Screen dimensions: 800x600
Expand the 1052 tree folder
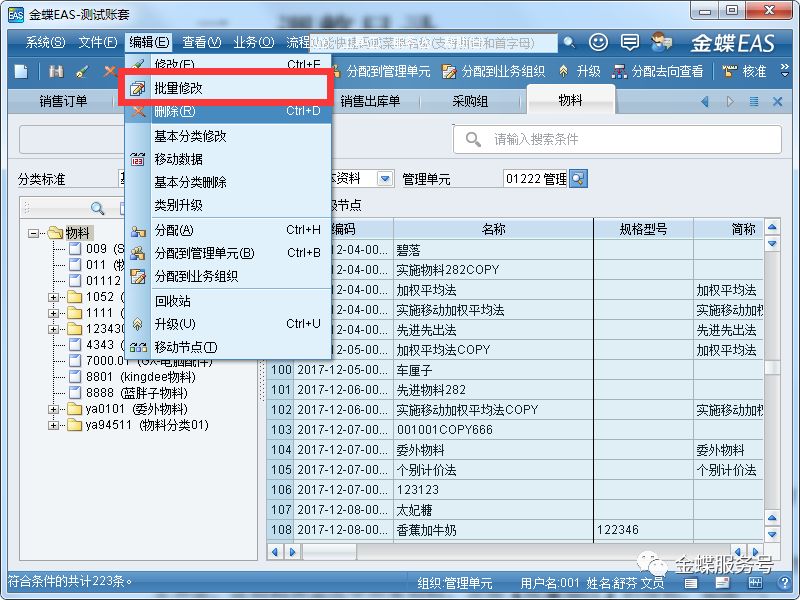tap(53, 297)
